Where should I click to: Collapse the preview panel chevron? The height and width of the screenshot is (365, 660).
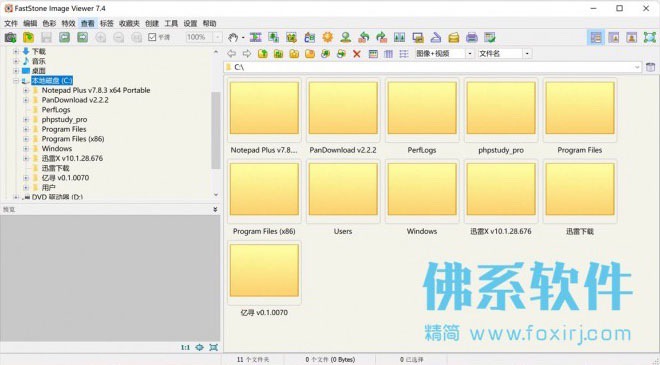click(215, 209)
